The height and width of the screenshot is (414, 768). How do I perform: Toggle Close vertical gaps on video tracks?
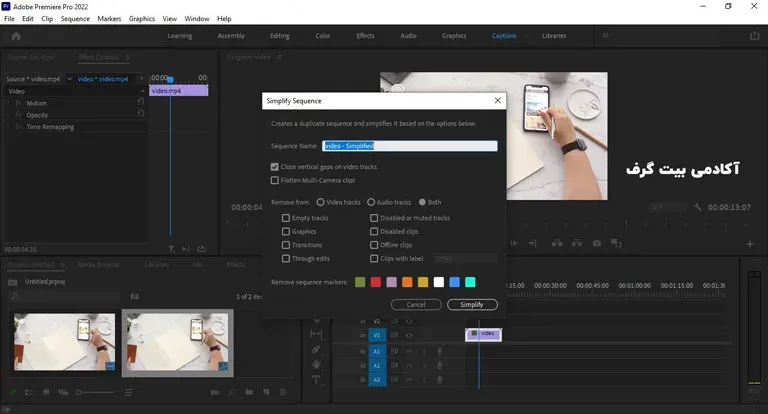[275, 167]
